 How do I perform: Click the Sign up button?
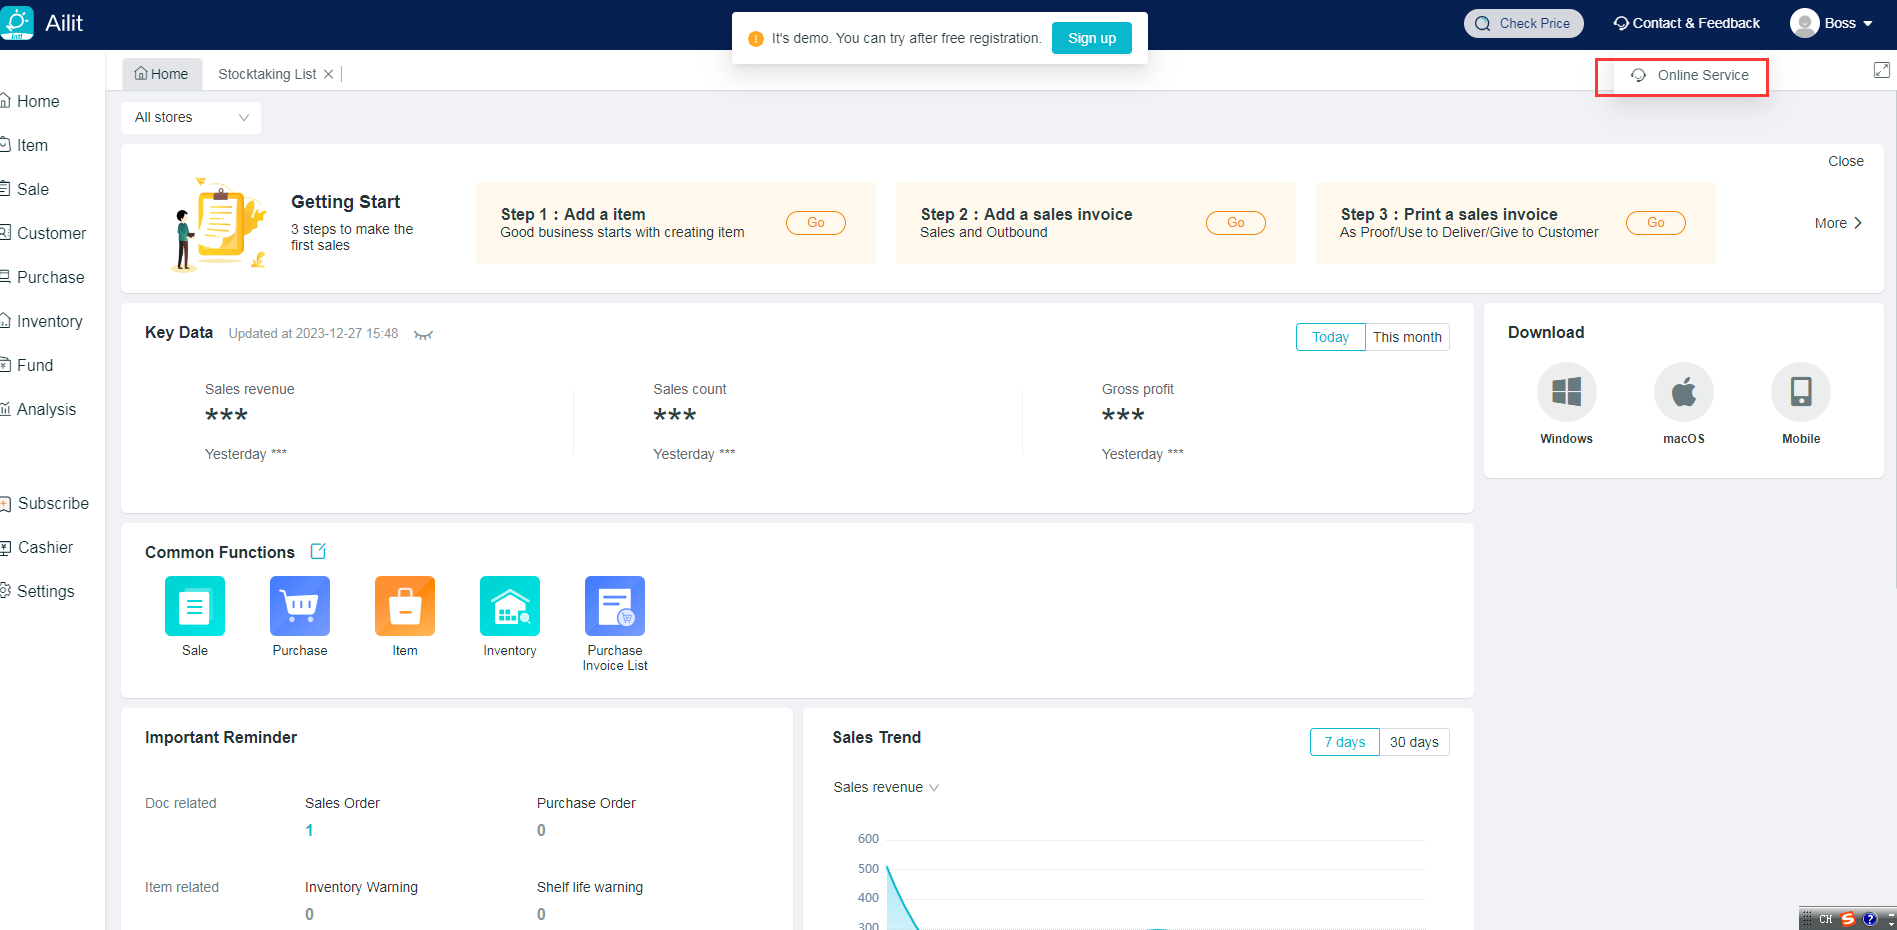(1092, 38)
